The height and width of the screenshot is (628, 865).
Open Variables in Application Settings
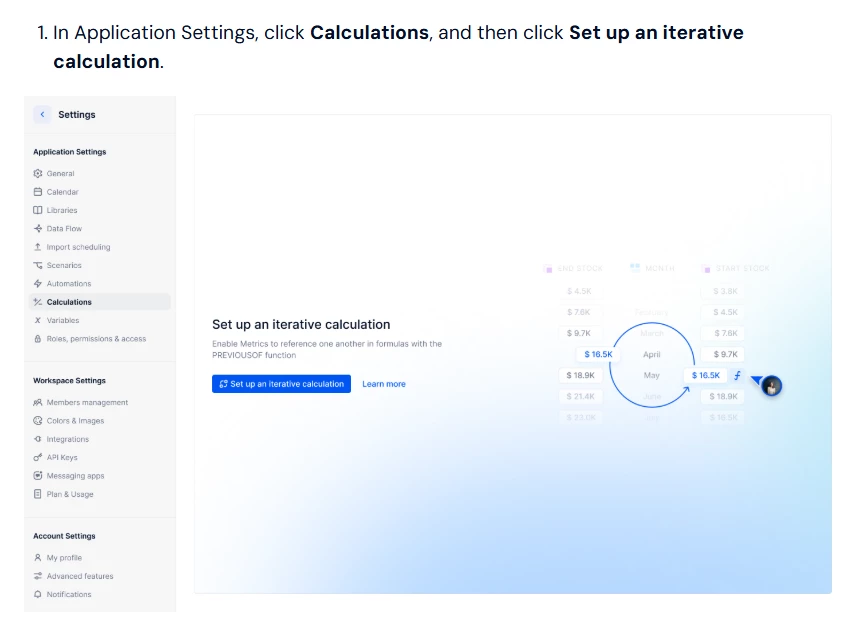tap(62, 321)
